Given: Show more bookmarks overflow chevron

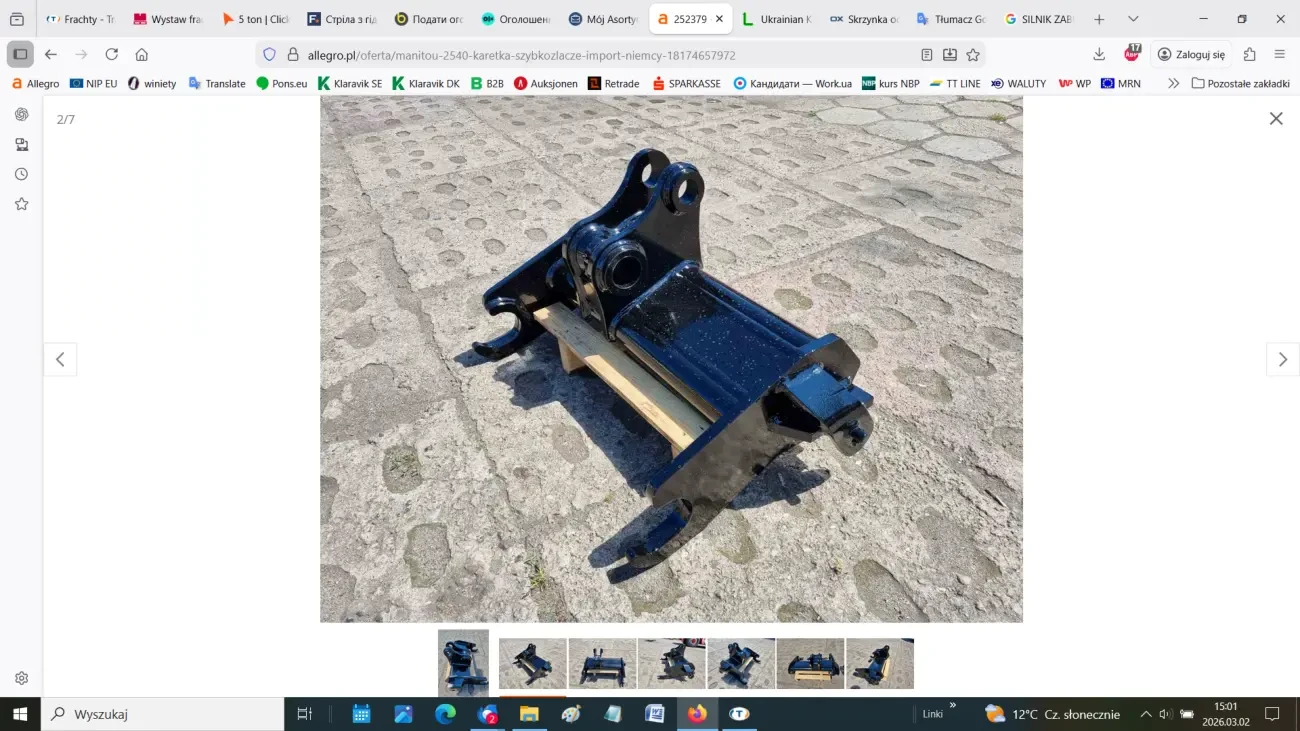Looking at the screenshot, I should pyautogui.click(x=1173, y=84).
